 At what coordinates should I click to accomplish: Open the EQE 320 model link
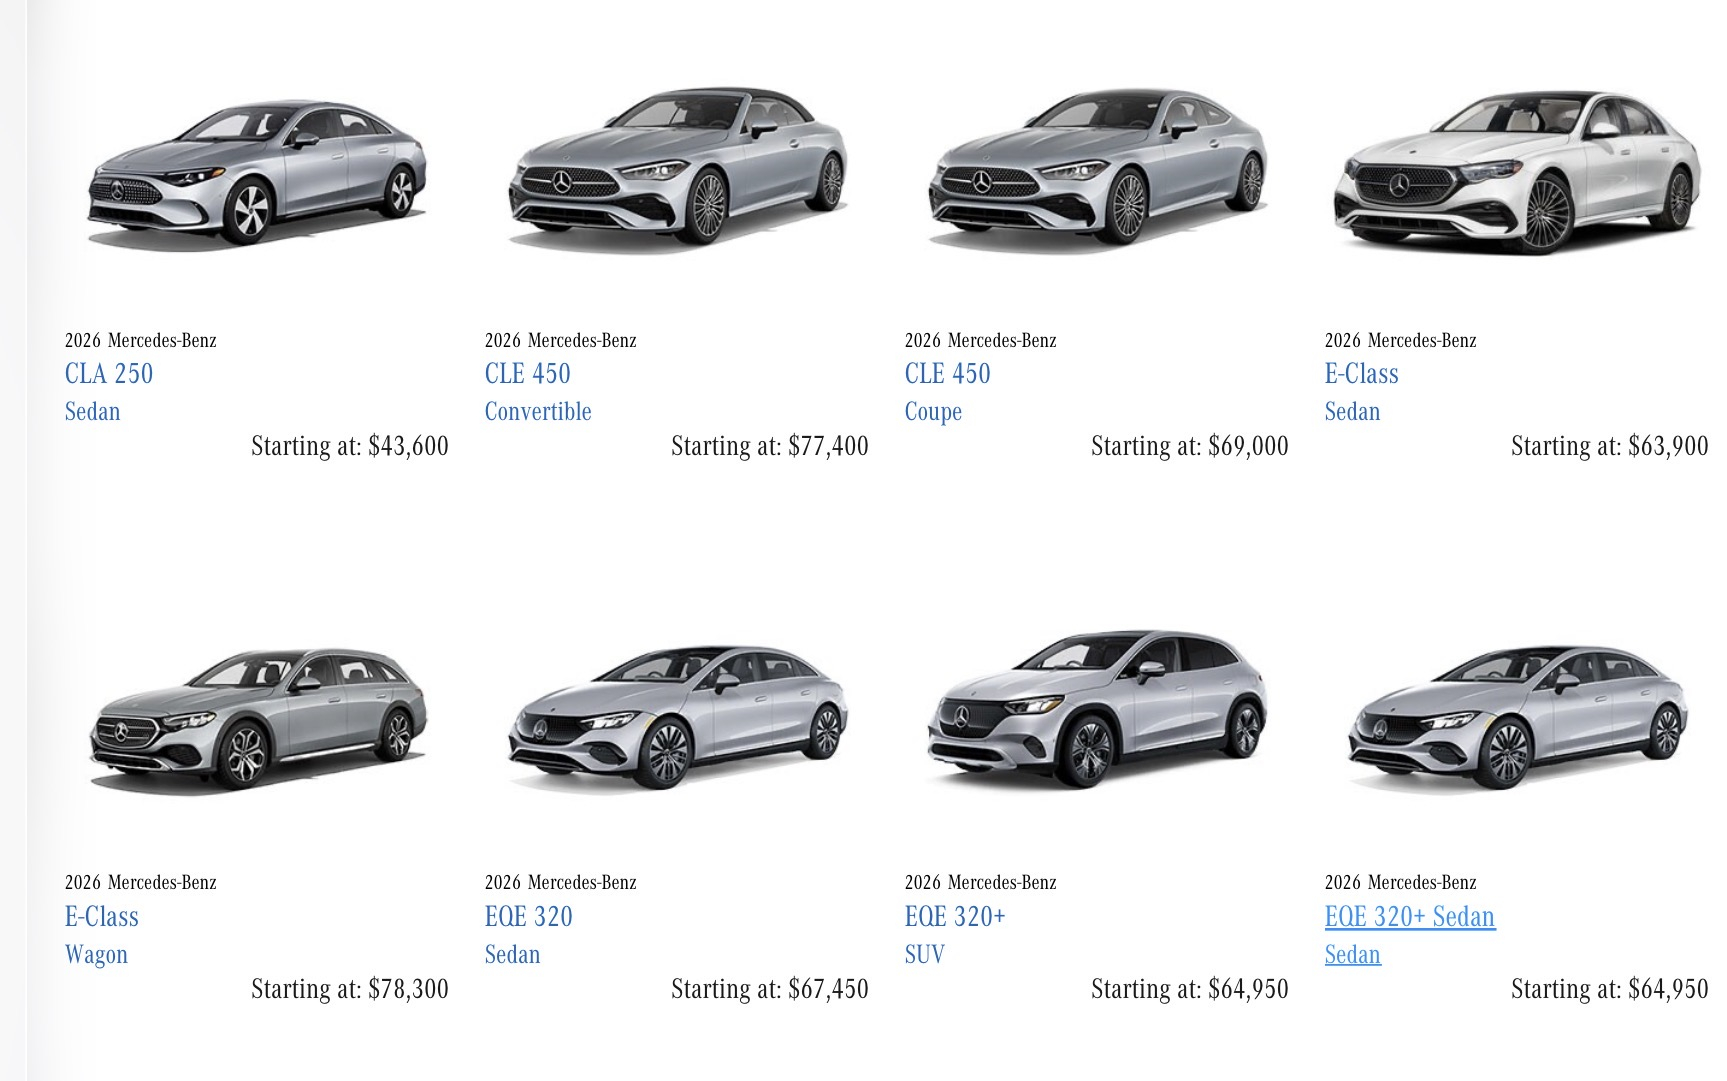(529, 917)
